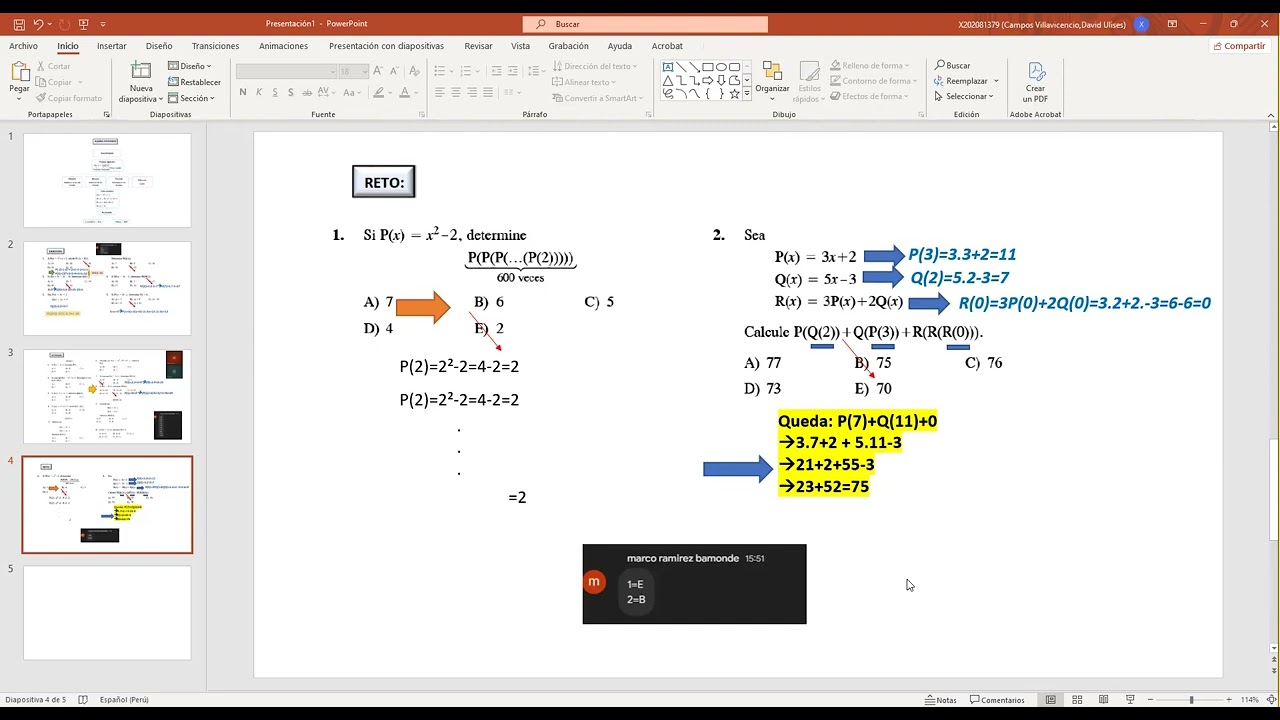Image resolution: width=1280 pixels, height=720 pixels.
Task: Click Buscar in Edición group
Action: 953,66
